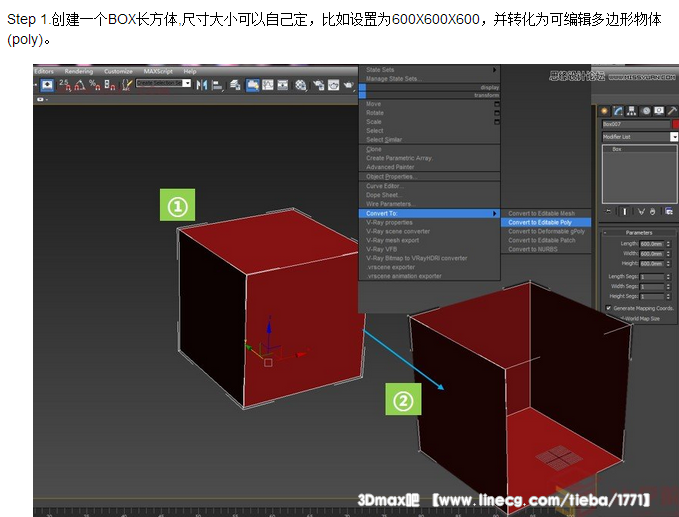This screenshot has height=517, width=679.
Task: Click the Render Production teapot icon
Action: [x=349, y=85]
